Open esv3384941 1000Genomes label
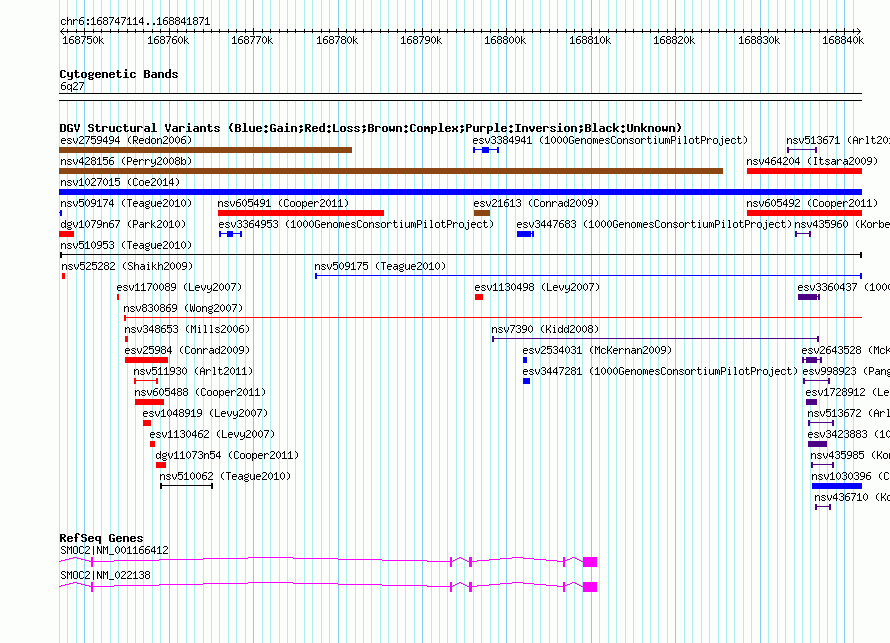890x643 pixels. 610,140
